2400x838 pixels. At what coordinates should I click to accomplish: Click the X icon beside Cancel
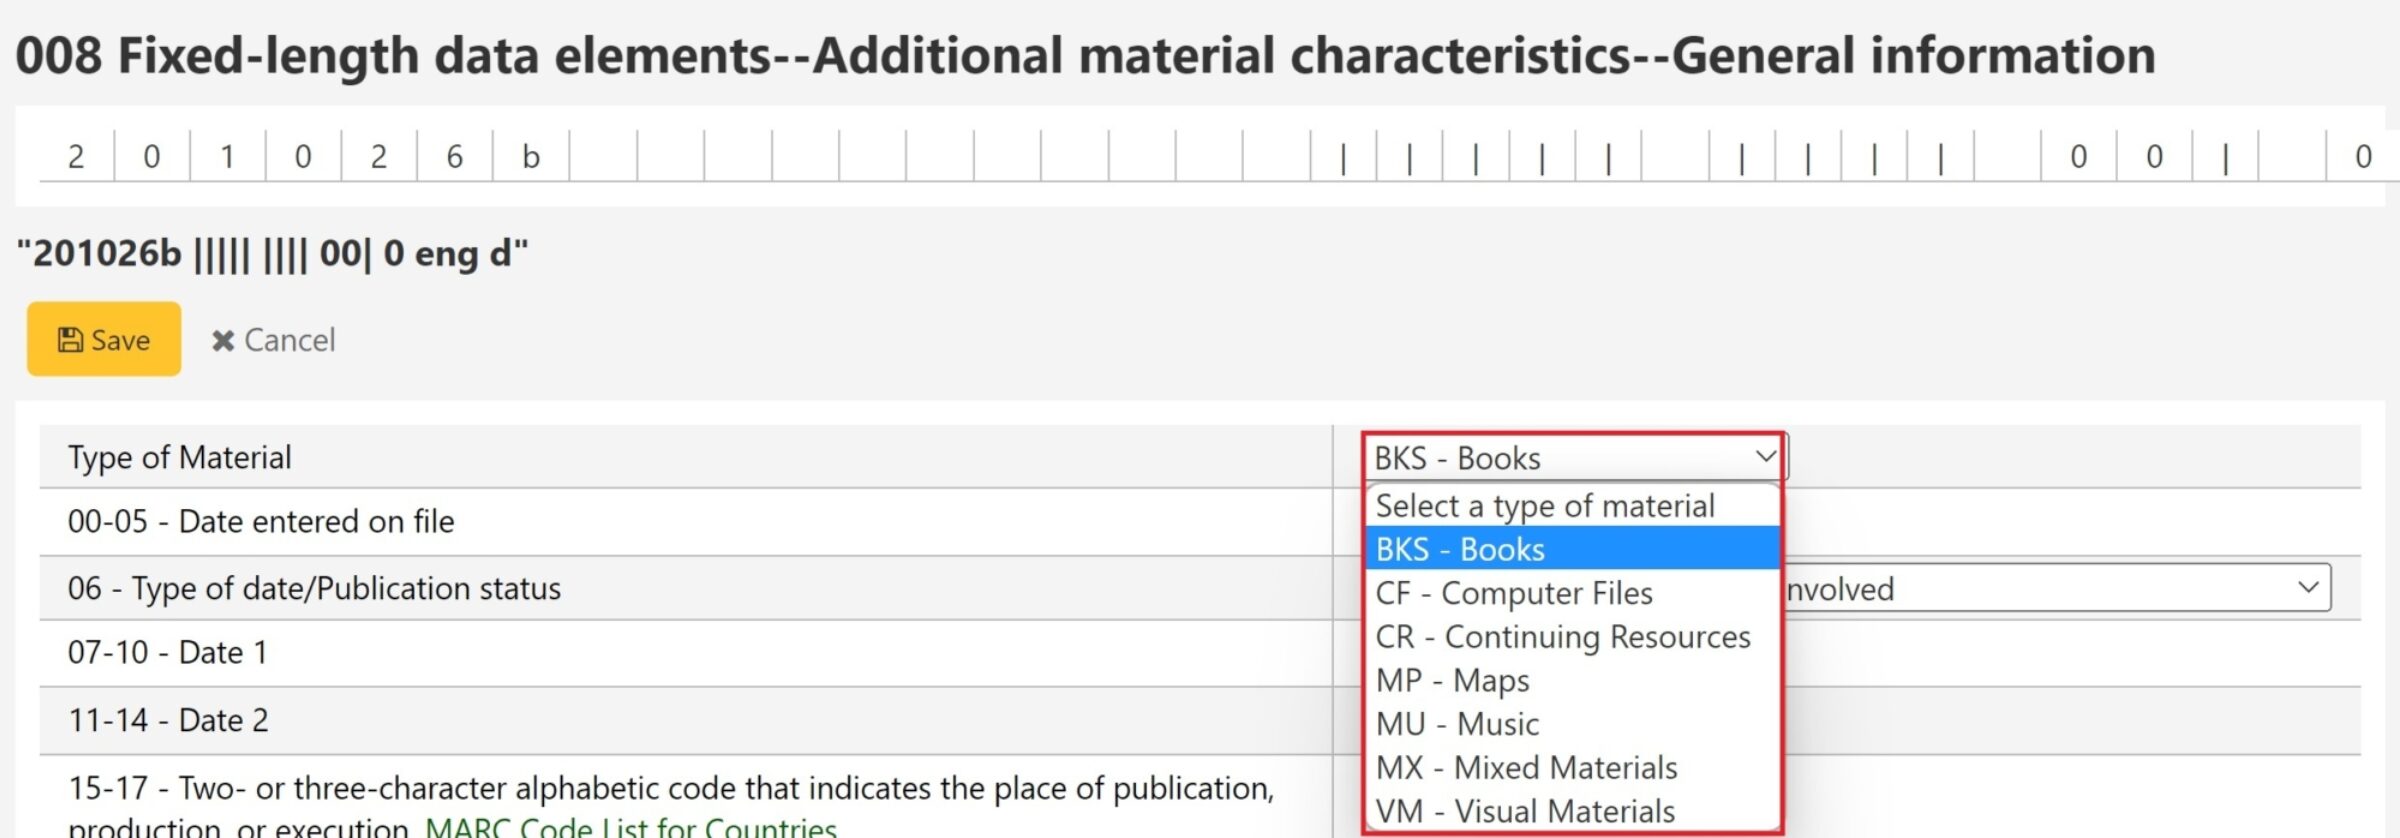[223, 341]
